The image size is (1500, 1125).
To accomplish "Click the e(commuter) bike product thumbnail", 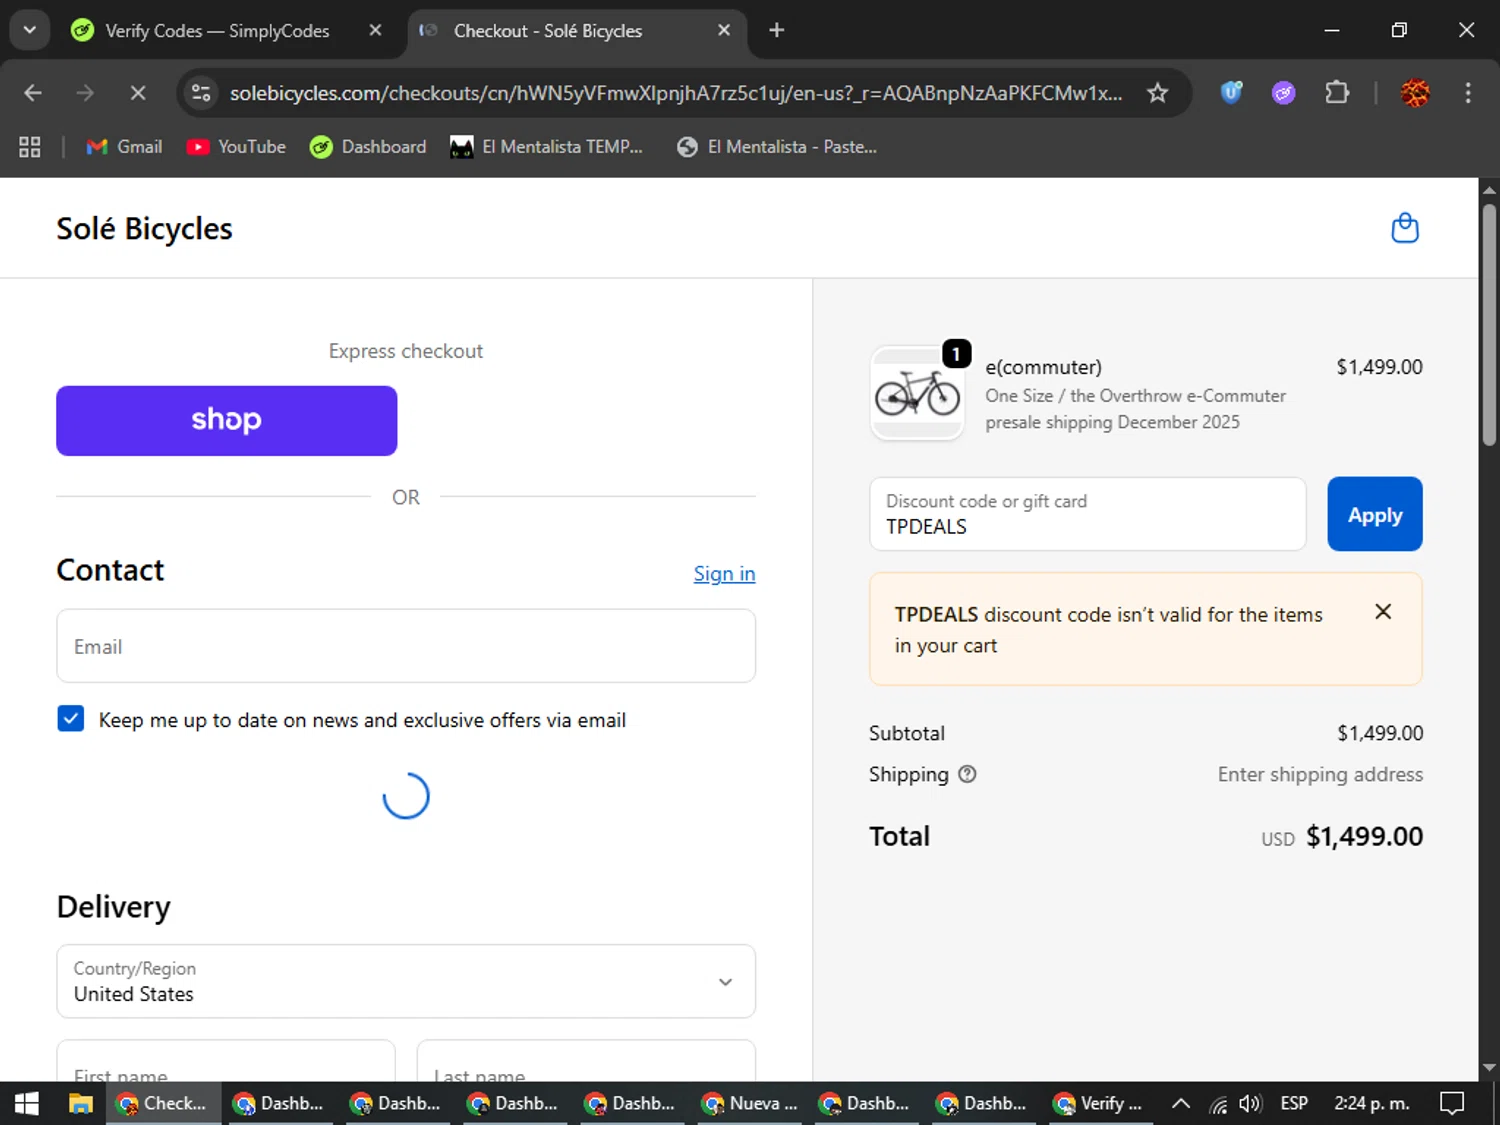I will 917,394.
